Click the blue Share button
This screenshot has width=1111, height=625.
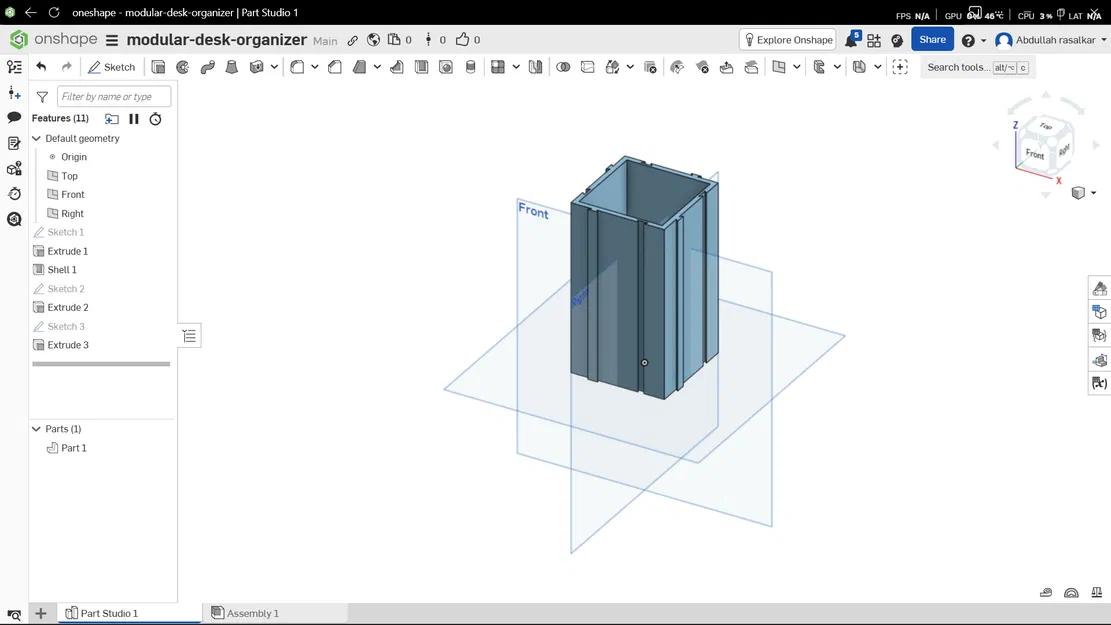pos(932,39)
